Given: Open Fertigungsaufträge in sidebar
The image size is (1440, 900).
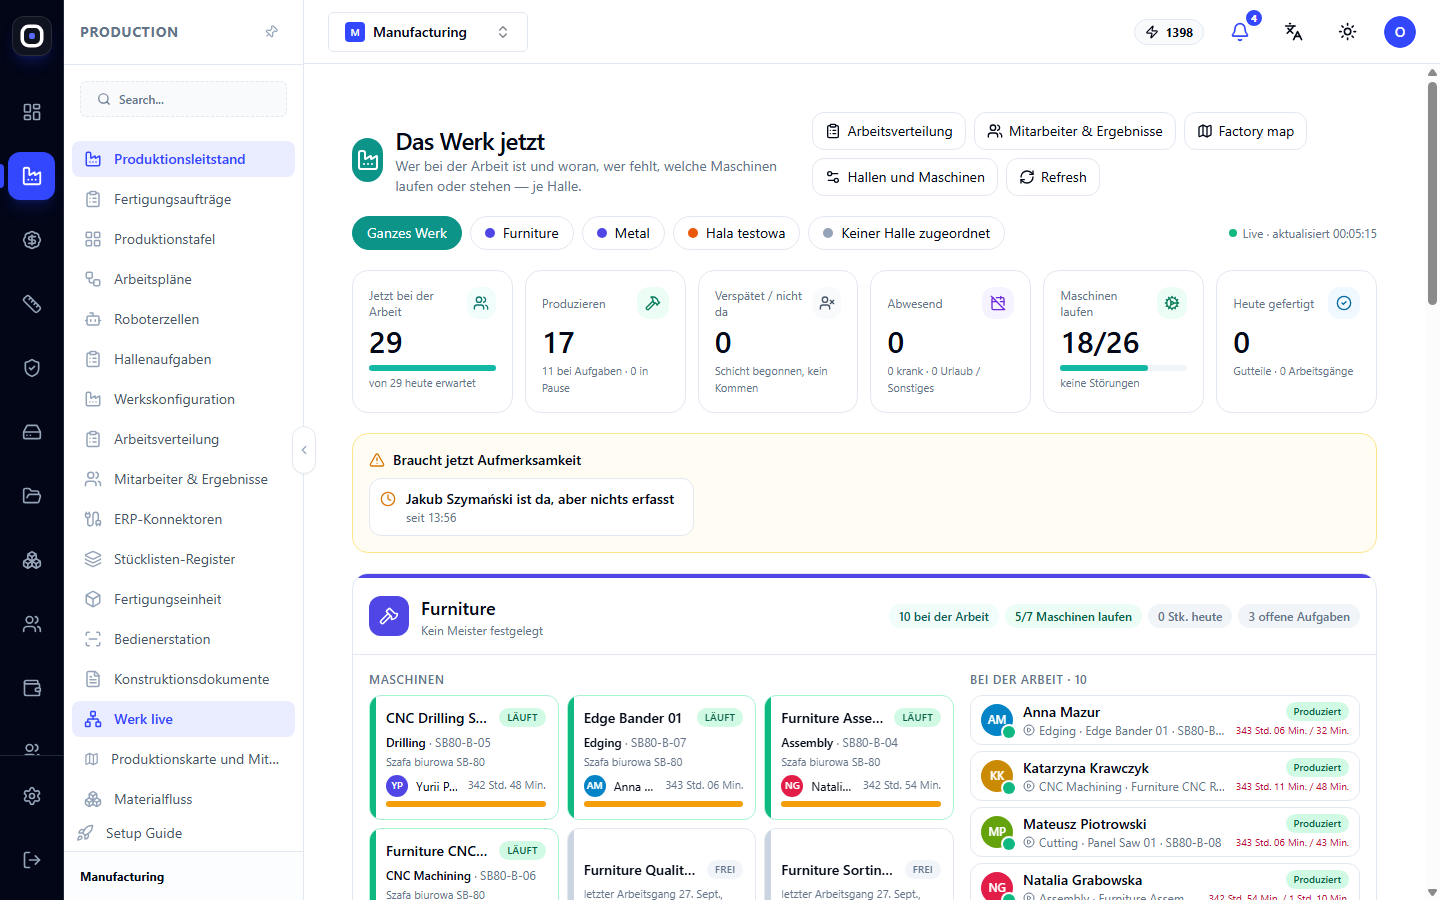Looking at the screenshot, I should pos(183,199).
